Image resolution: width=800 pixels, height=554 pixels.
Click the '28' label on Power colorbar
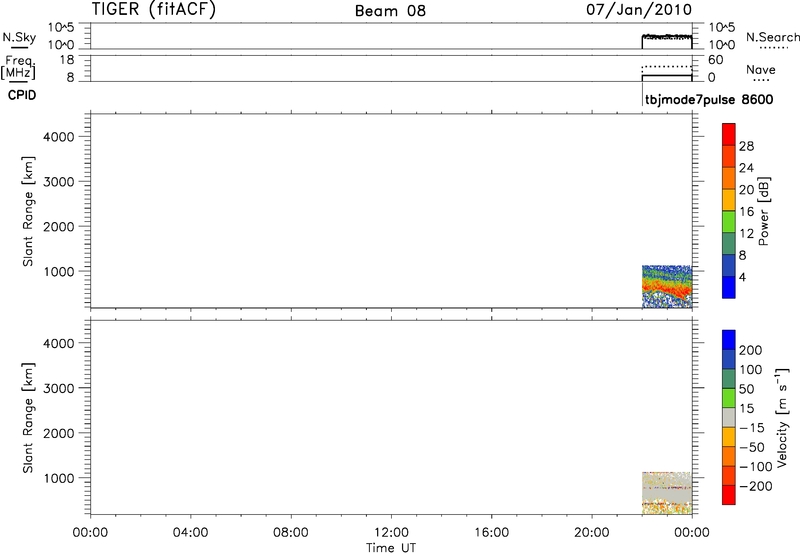(746, 146)
